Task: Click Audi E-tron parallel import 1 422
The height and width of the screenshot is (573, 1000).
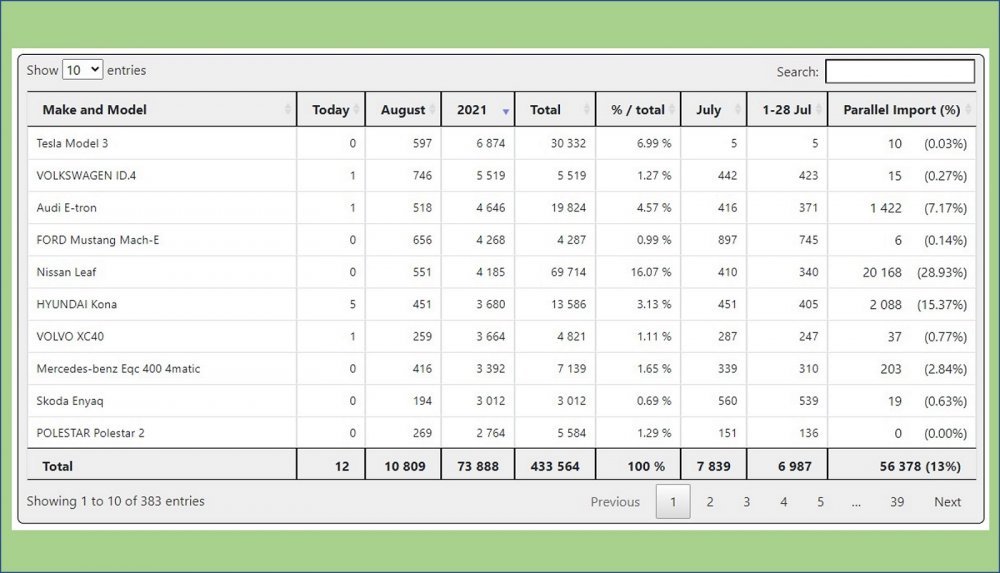Action: [886, 208]
